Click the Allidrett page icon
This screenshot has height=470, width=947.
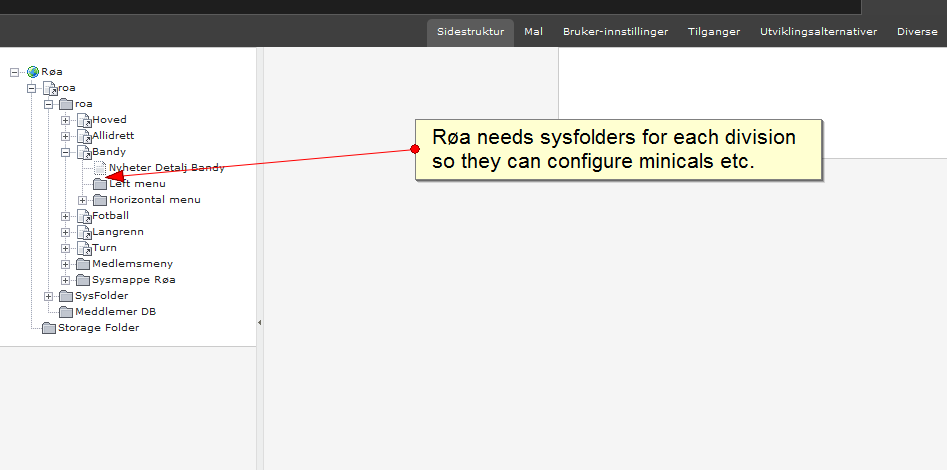click(84, 136)
